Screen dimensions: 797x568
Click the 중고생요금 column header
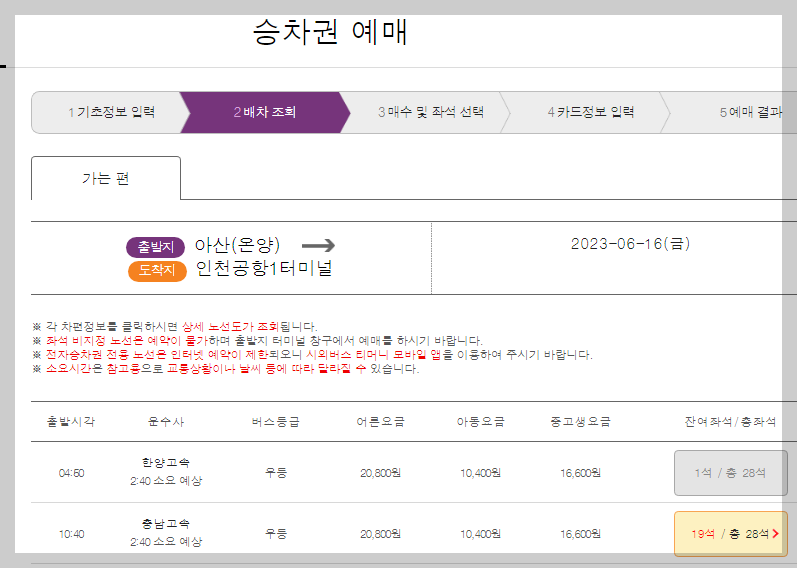pos(580,422)
